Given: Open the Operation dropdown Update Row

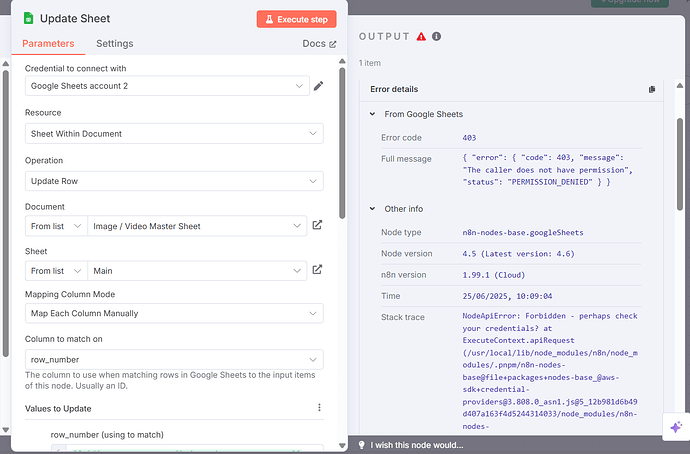Looking at the screenshot, I should point(174,181).
